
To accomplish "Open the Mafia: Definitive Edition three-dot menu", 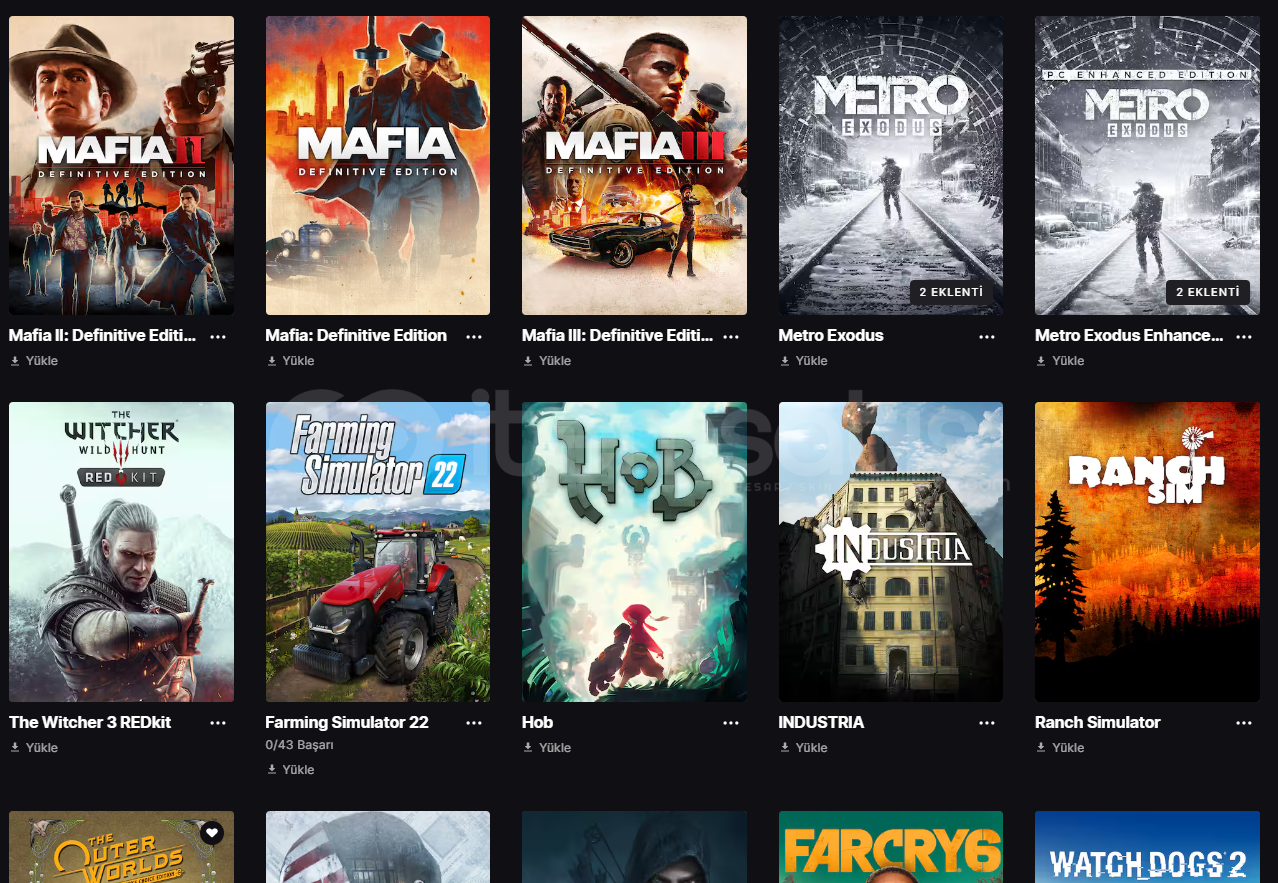I will coord(474,337).
